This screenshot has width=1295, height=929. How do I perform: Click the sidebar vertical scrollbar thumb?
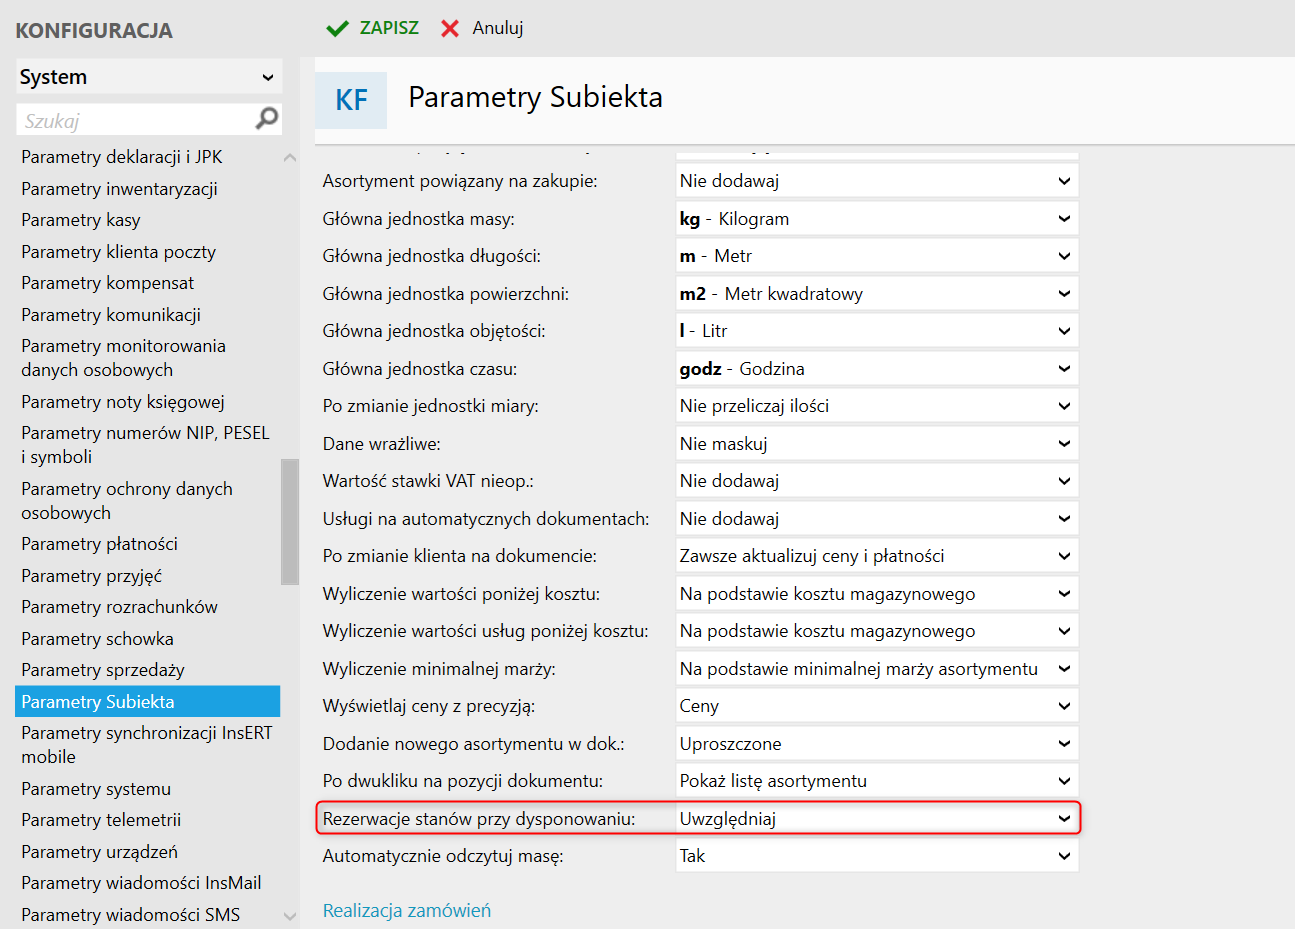(x=290, y=520)
